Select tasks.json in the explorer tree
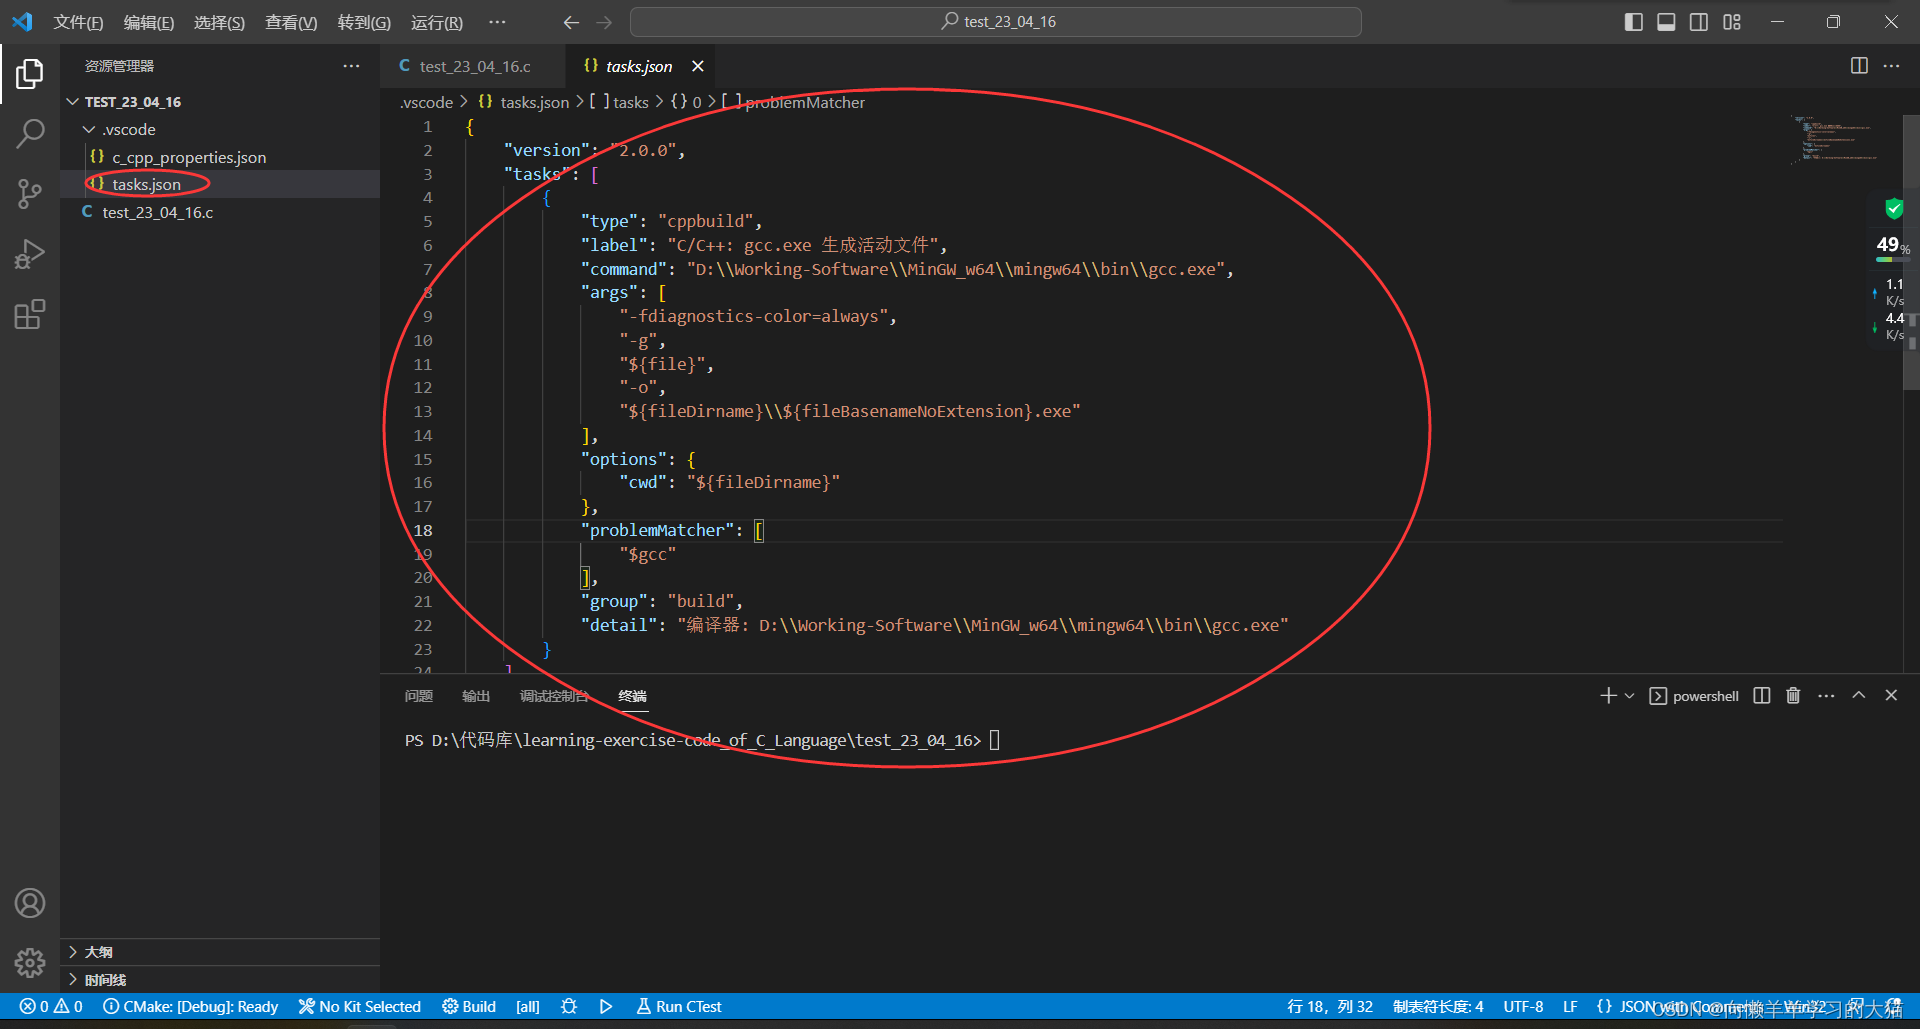1920x1029 pixels. (220, 185)
